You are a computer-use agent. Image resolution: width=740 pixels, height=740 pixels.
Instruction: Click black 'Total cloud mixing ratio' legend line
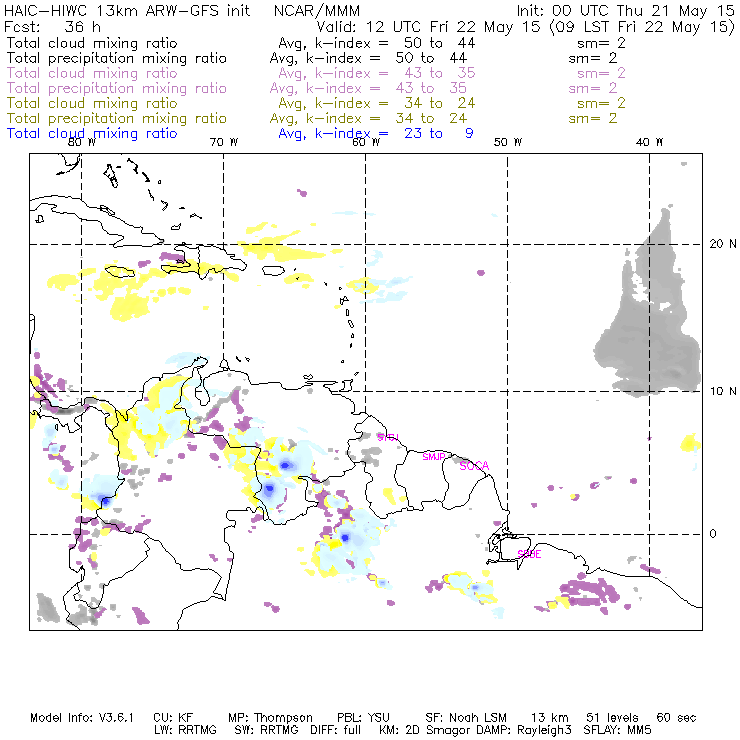(92, 43)
